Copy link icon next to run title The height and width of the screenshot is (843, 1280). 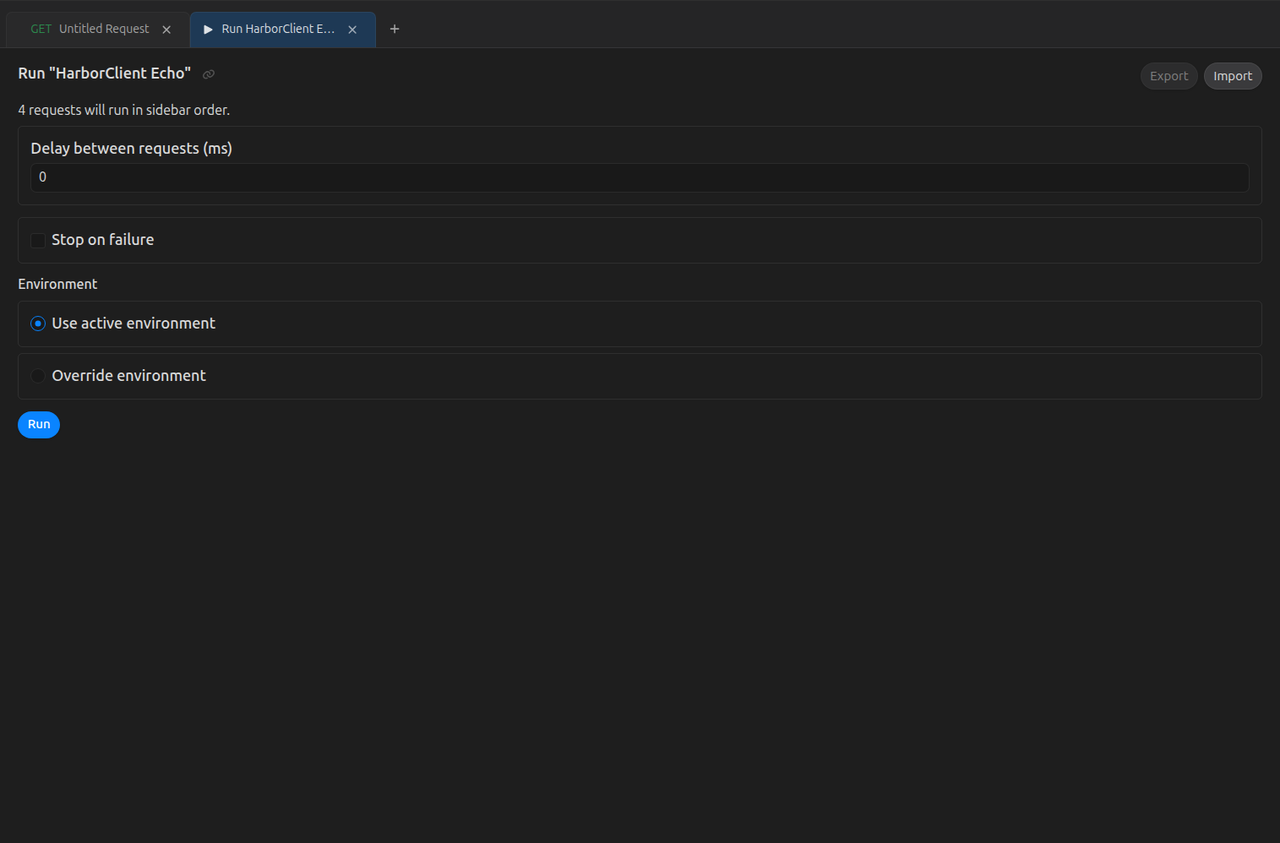(209, 74)
